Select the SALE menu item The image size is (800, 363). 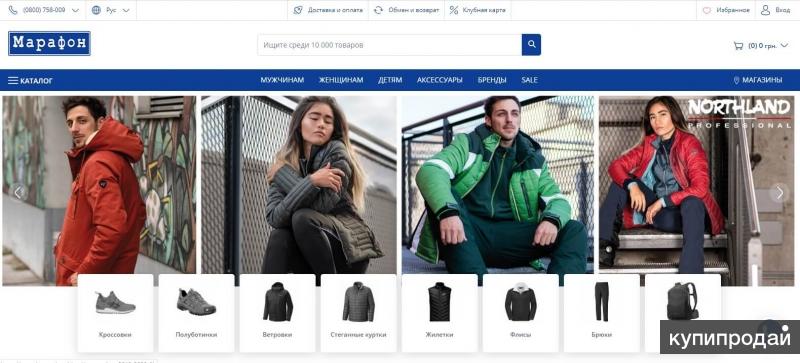click(529, 80)
